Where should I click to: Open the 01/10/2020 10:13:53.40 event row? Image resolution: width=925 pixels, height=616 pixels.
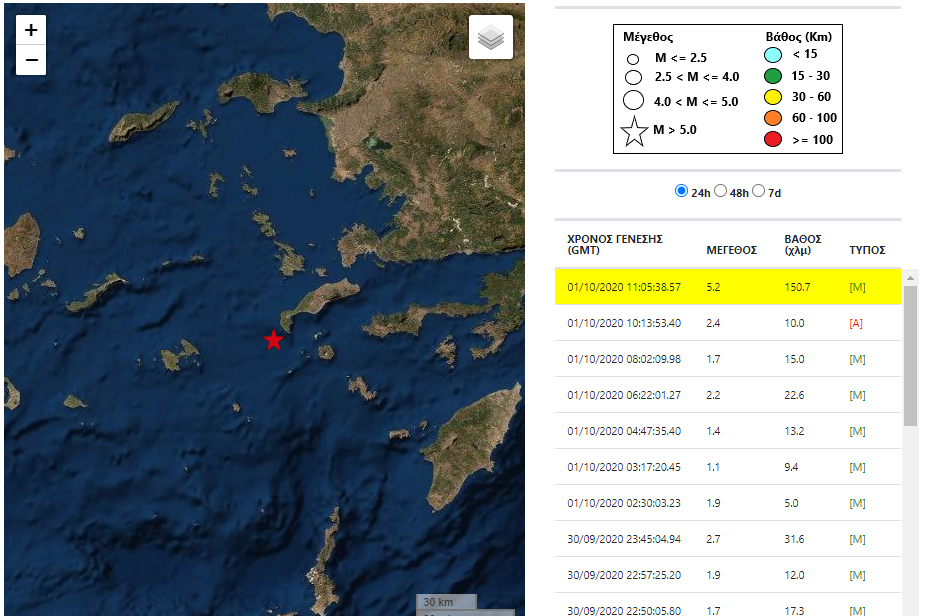coord(624,323)
